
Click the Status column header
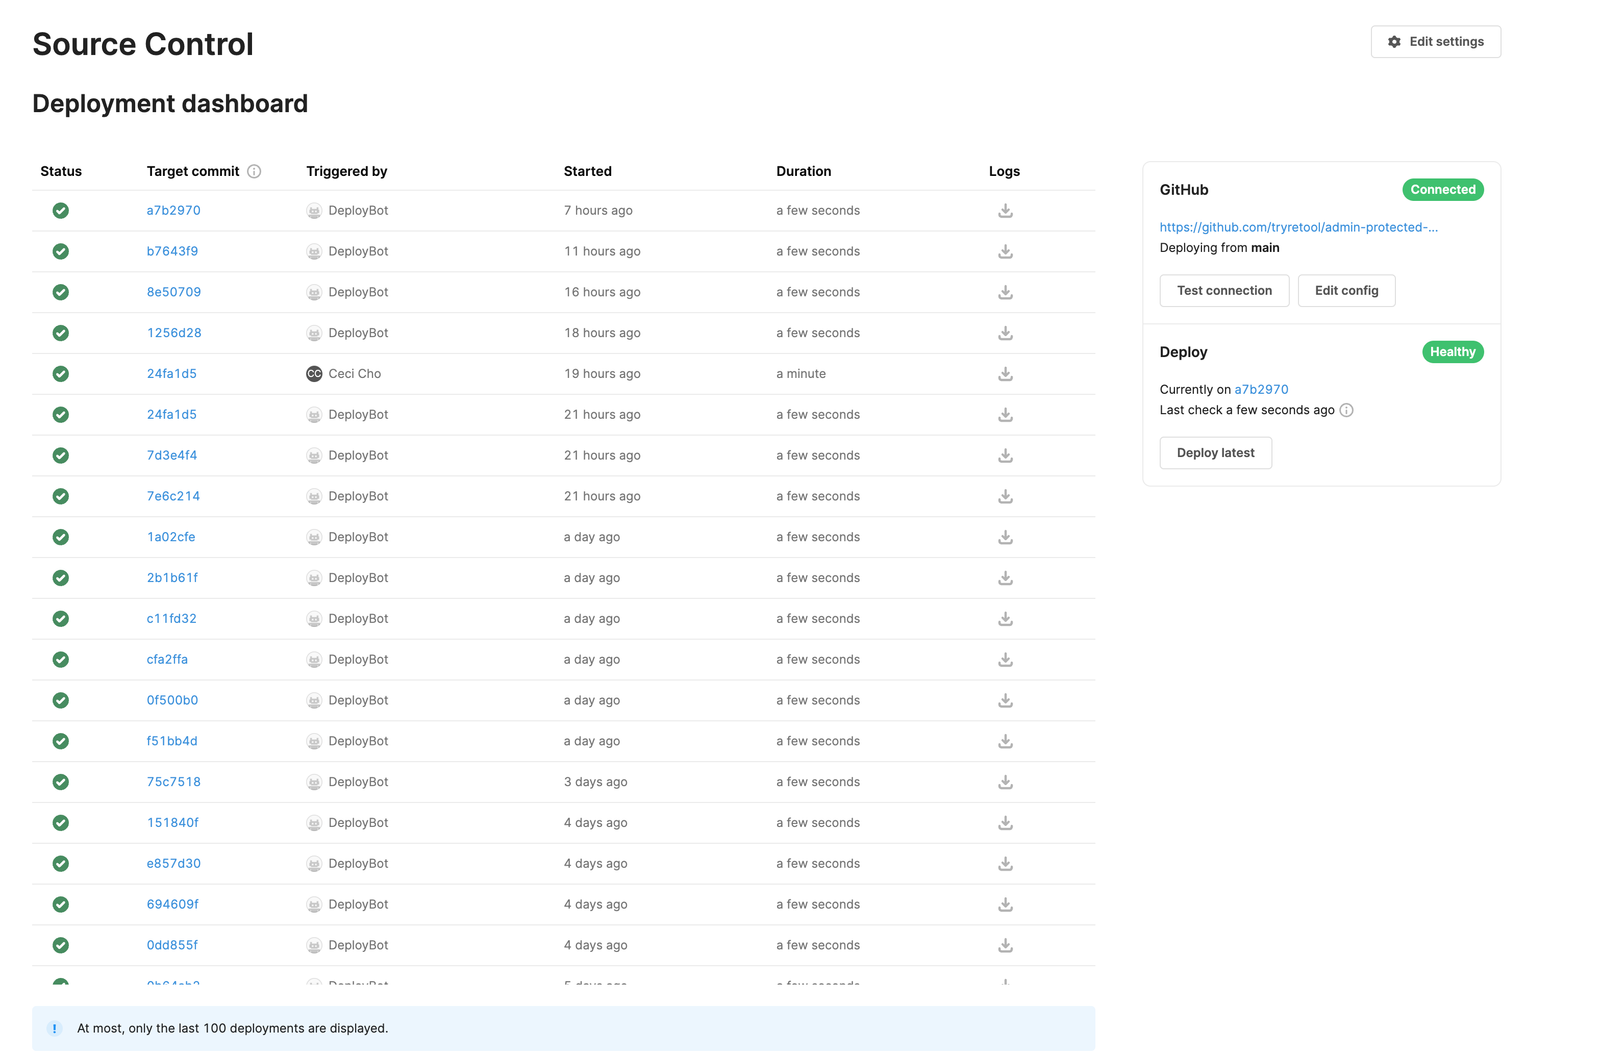61,171
